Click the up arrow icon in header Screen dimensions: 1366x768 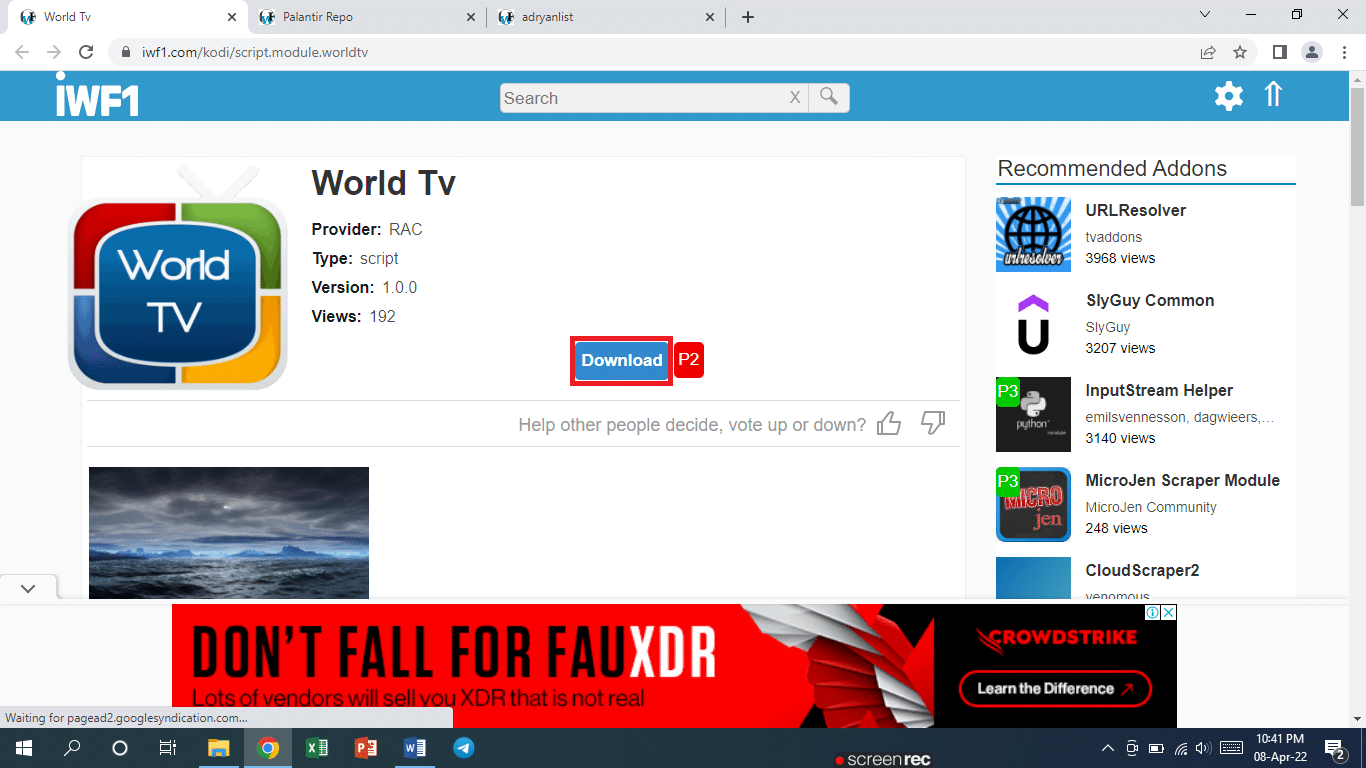1273,94
